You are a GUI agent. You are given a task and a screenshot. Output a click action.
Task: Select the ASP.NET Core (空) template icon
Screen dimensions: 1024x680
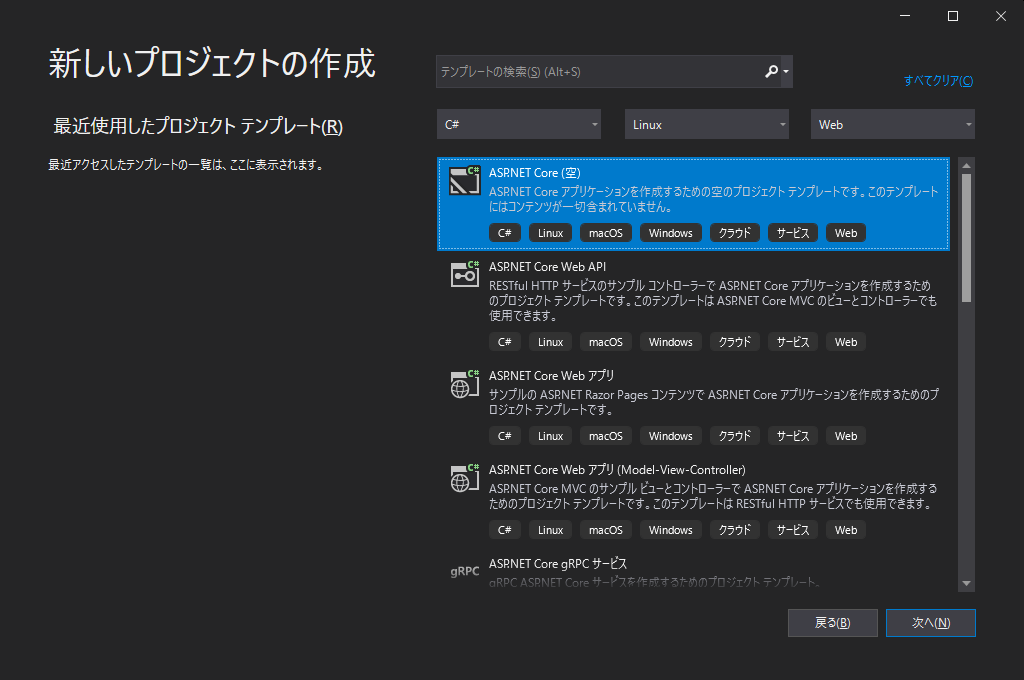tap(463, 182)
